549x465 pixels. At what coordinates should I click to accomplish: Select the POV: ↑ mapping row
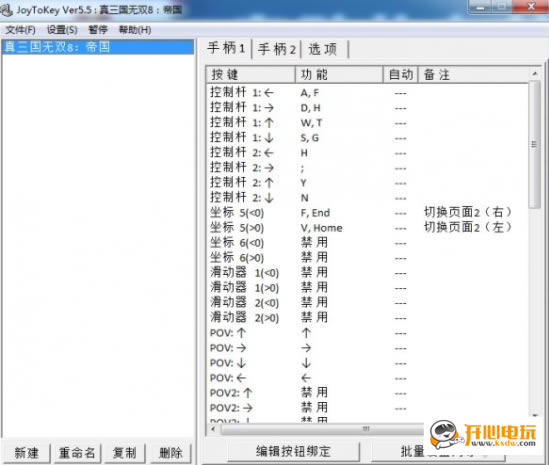[x=368, y=333]
